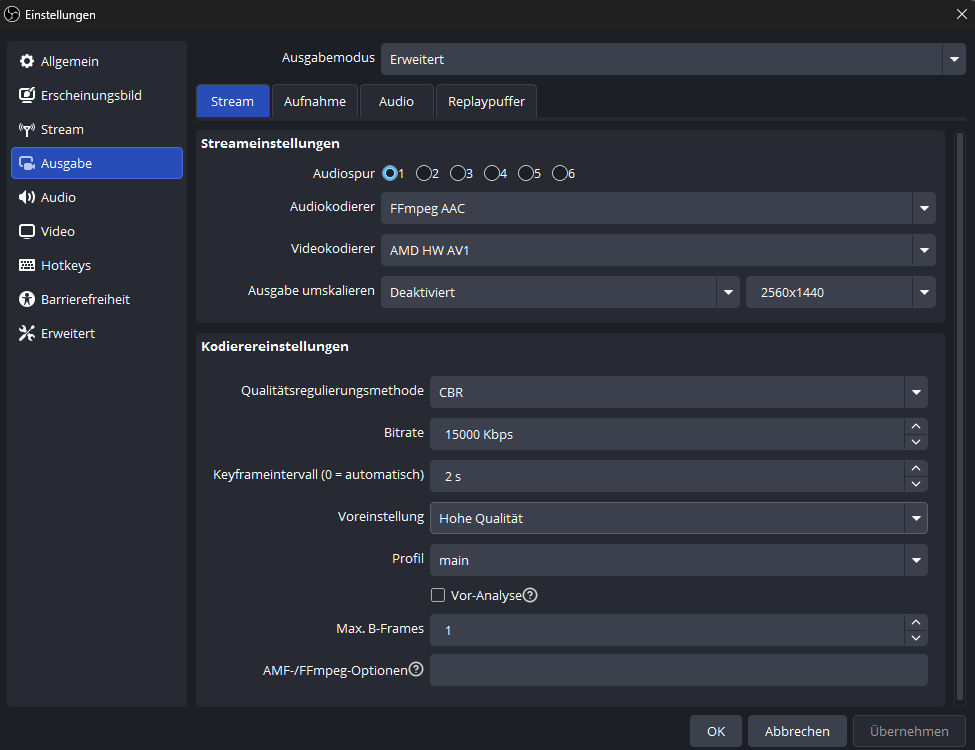Click the help icon beside Vor-Analyse

coord(531,596)
